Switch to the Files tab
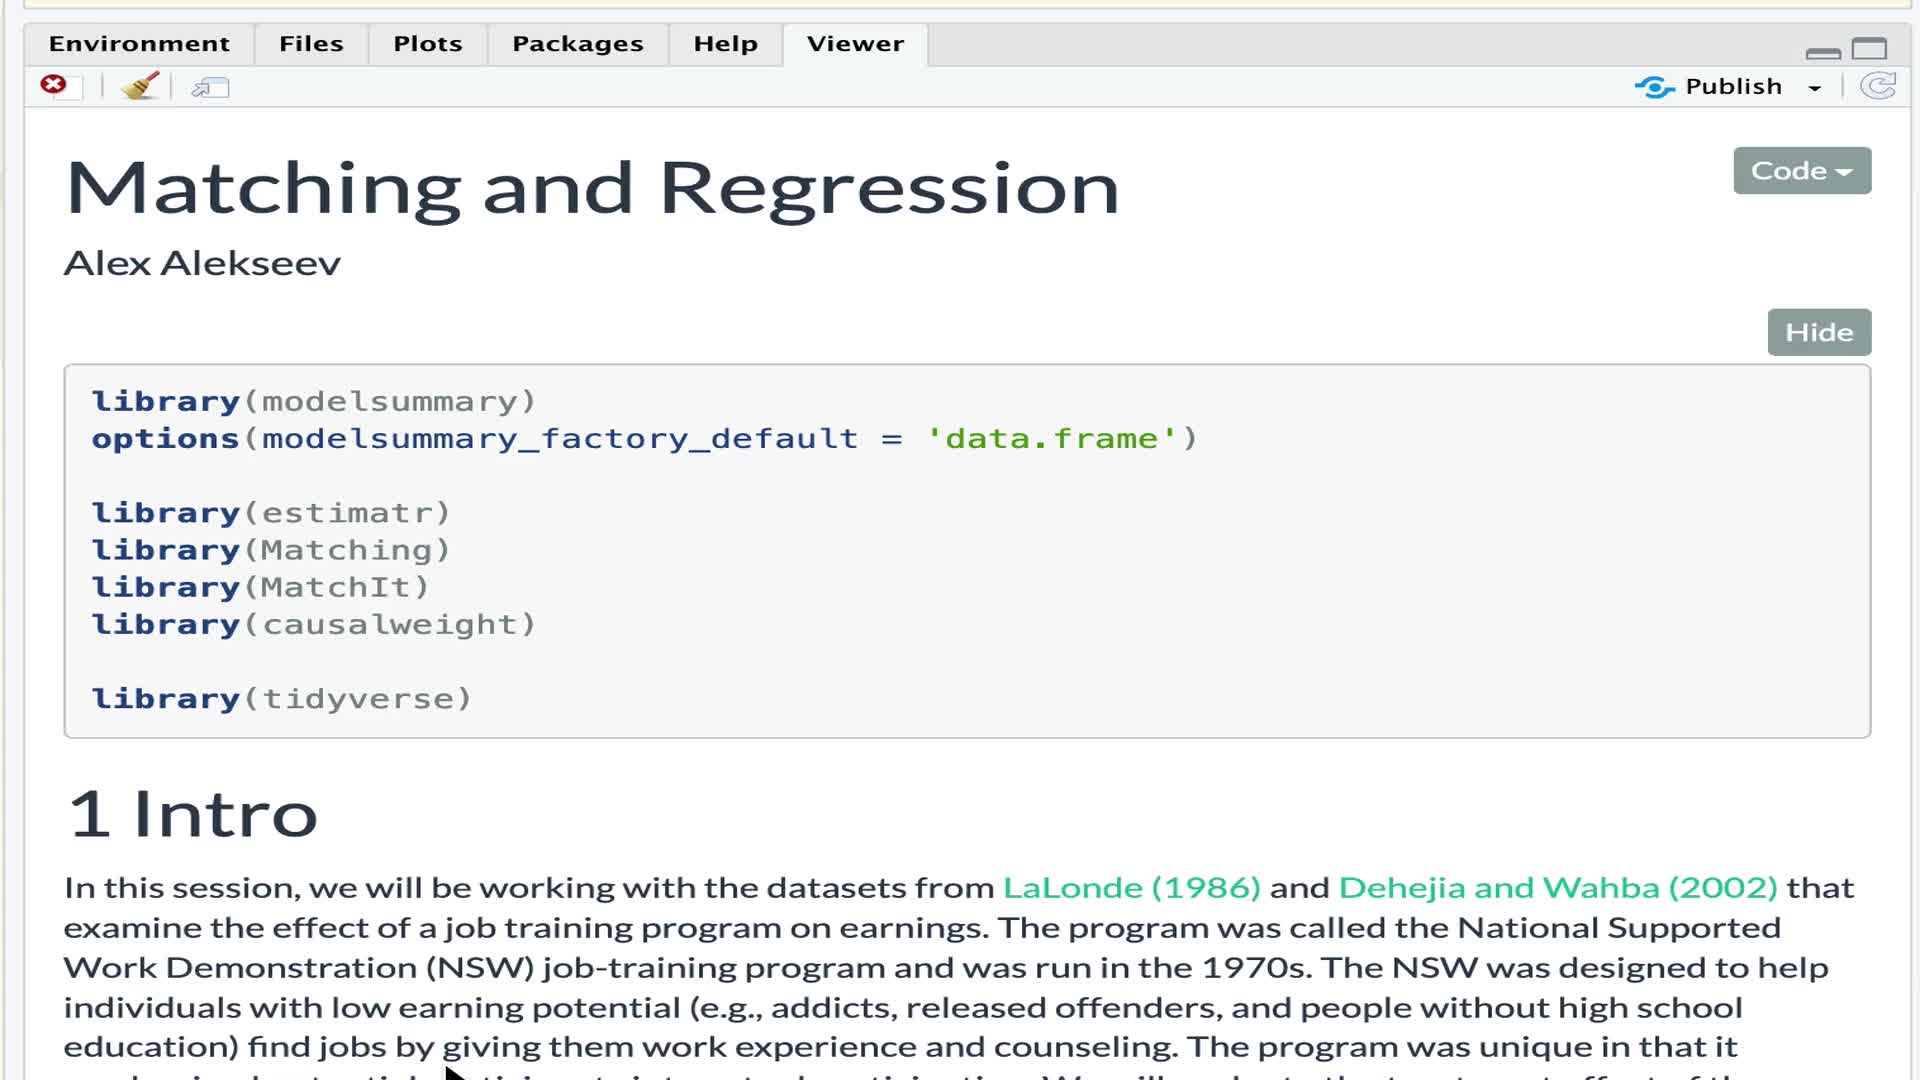The width and height of the screenshot is (1920, 1080). [x=311, y=44]
